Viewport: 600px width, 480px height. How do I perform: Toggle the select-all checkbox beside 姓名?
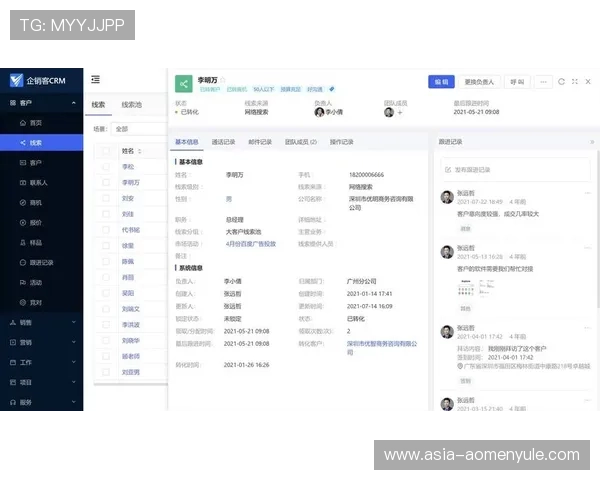click(106, 151)
